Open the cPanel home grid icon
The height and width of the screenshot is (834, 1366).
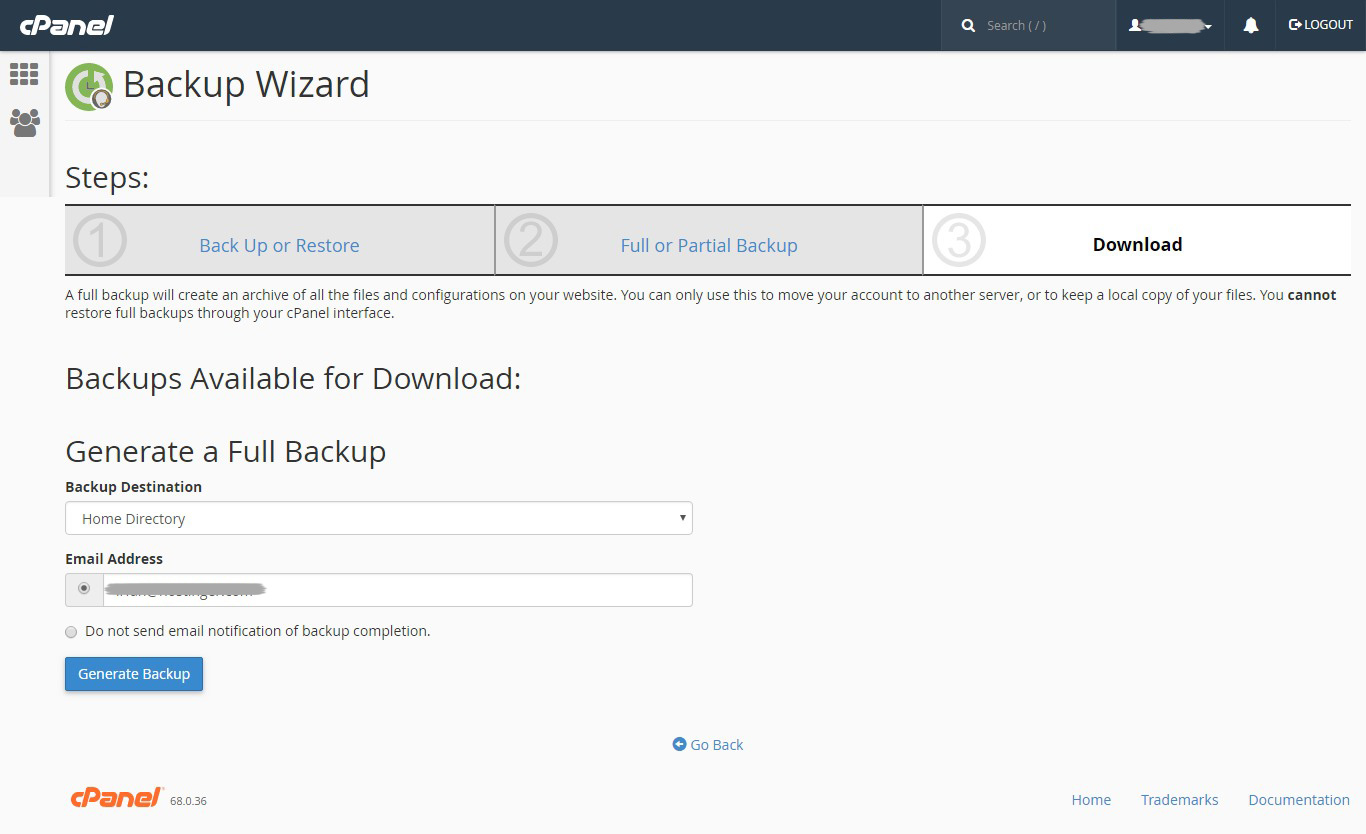[24, 74]
